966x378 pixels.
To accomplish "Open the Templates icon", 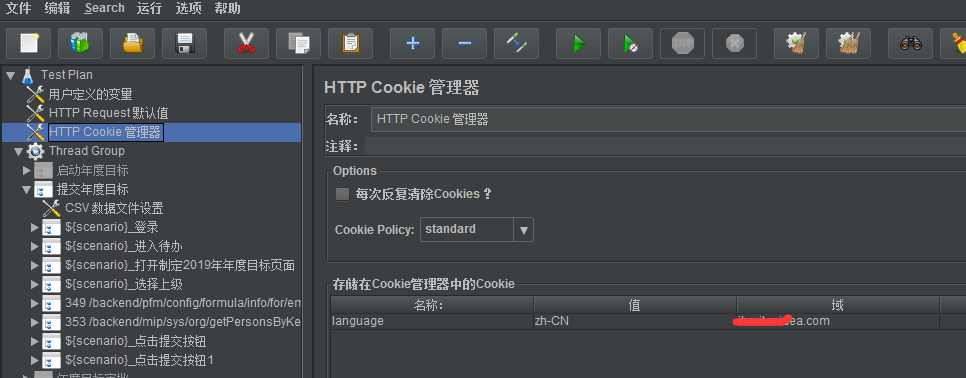I will (x=80, y=44).
